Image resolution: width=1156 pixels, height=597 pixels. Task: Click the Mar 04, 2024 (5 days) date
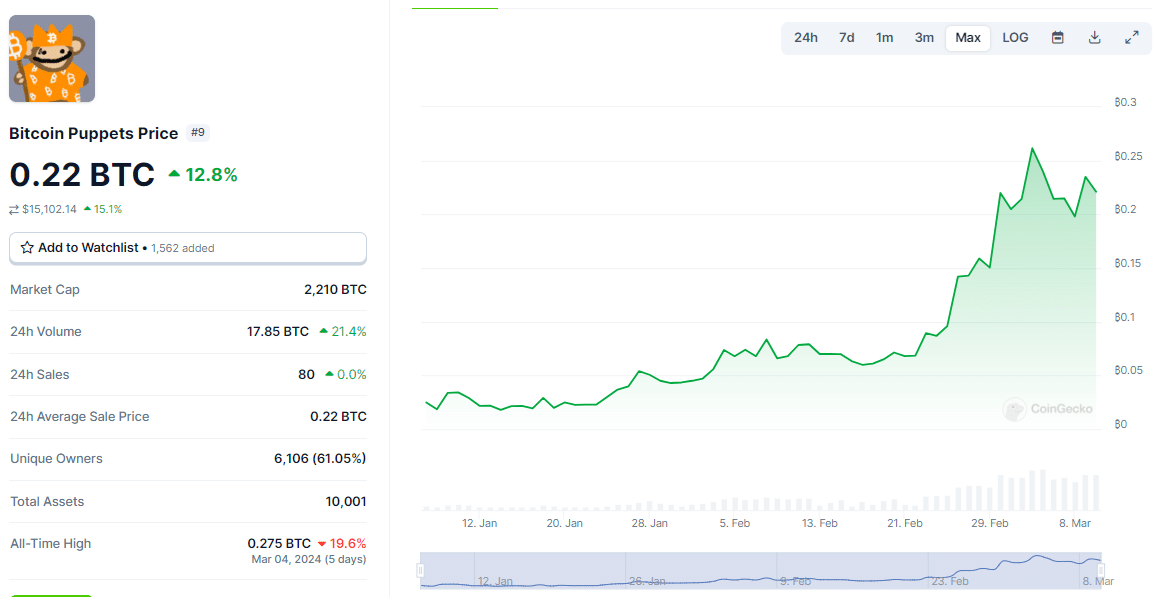(309, 559)
